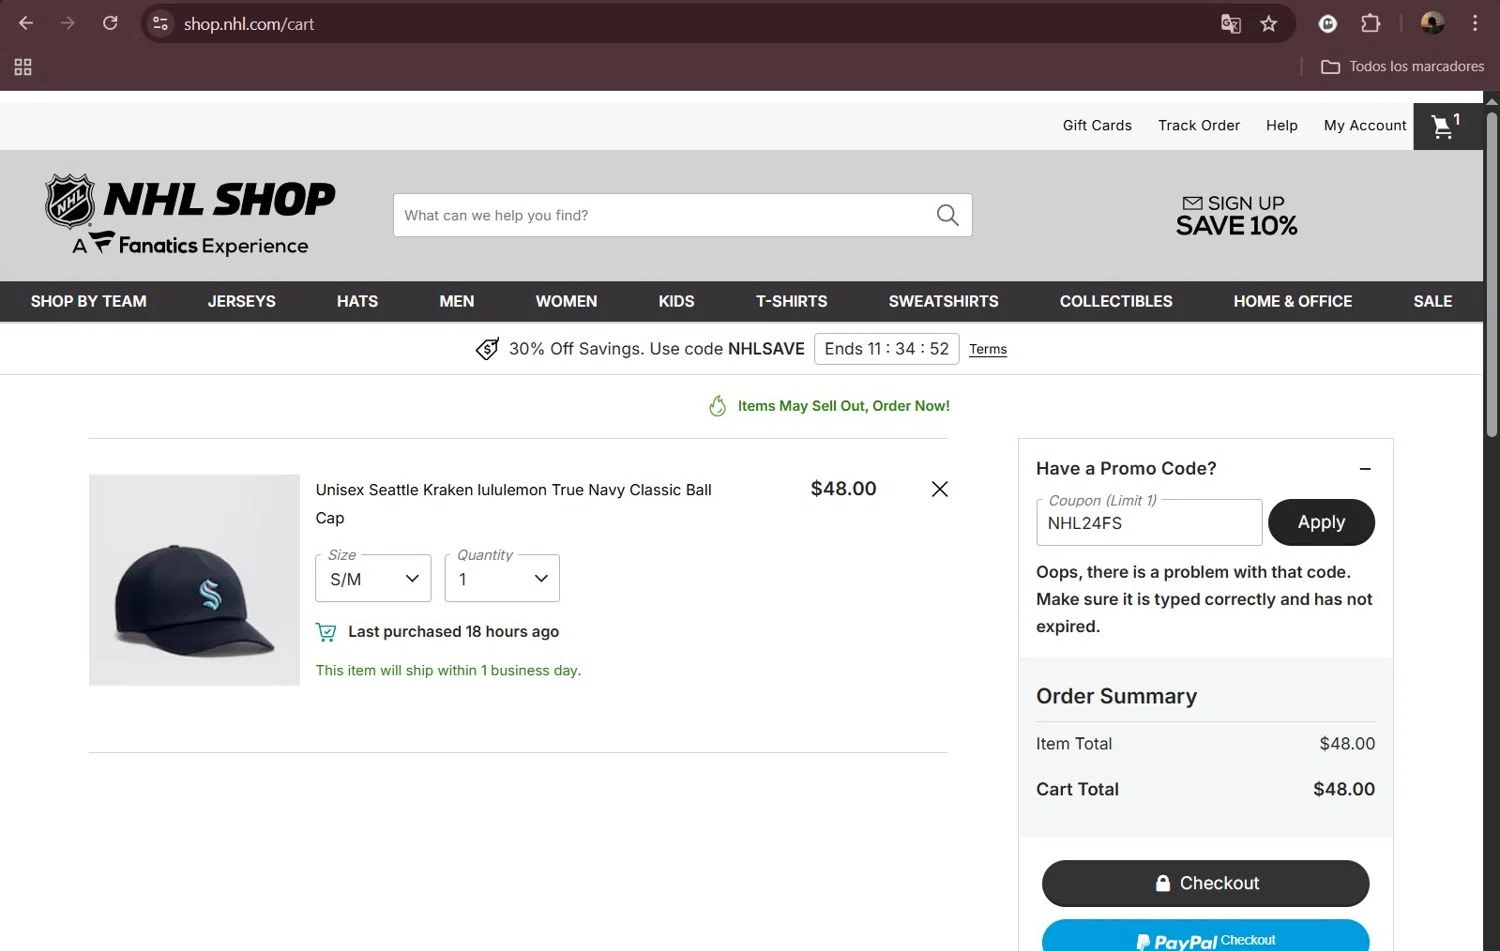Click the Gift Cards link
This screenshot has height=951, width=1500.
pyautogui.click(x=1097, y=125)
